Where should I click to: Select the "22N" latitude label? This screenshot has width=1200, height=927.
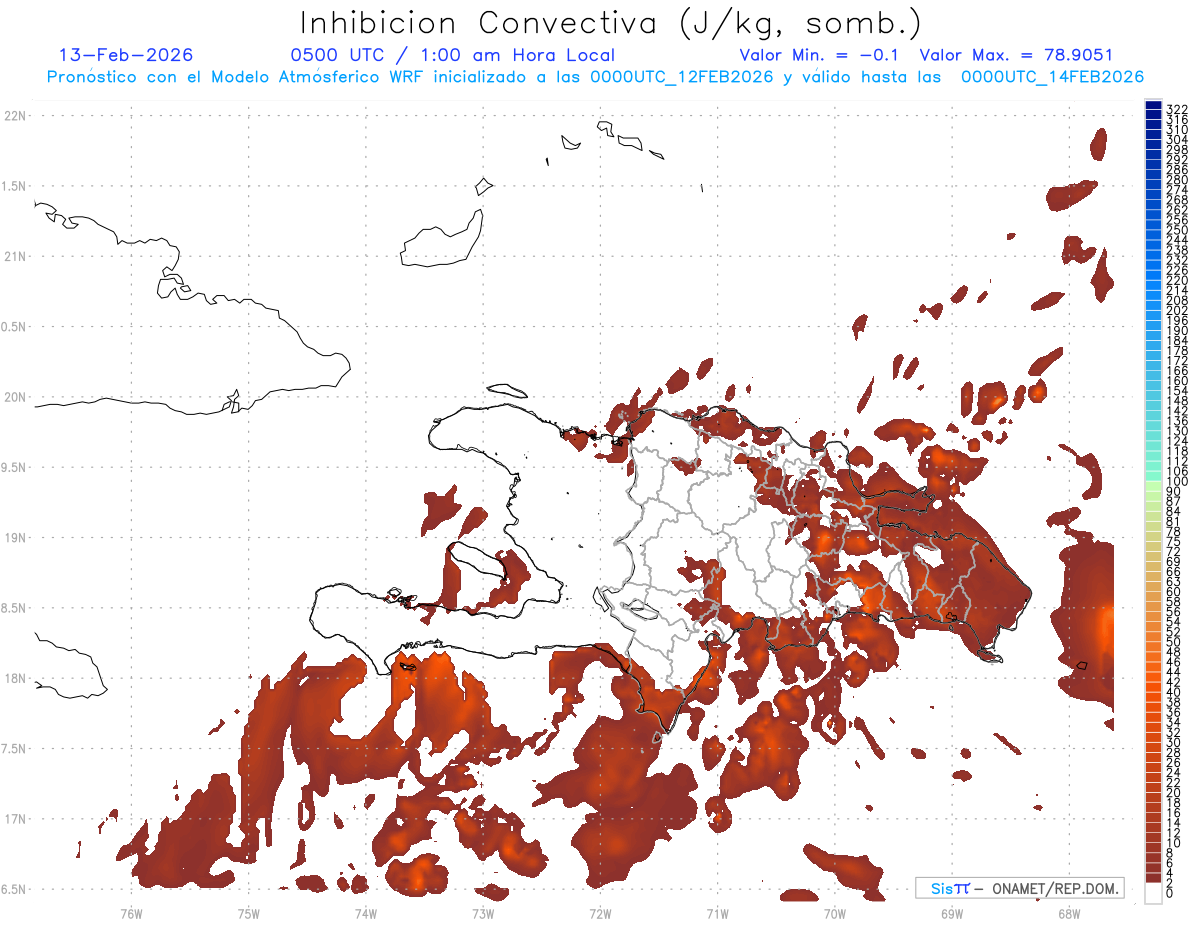(x=15, y=116)
